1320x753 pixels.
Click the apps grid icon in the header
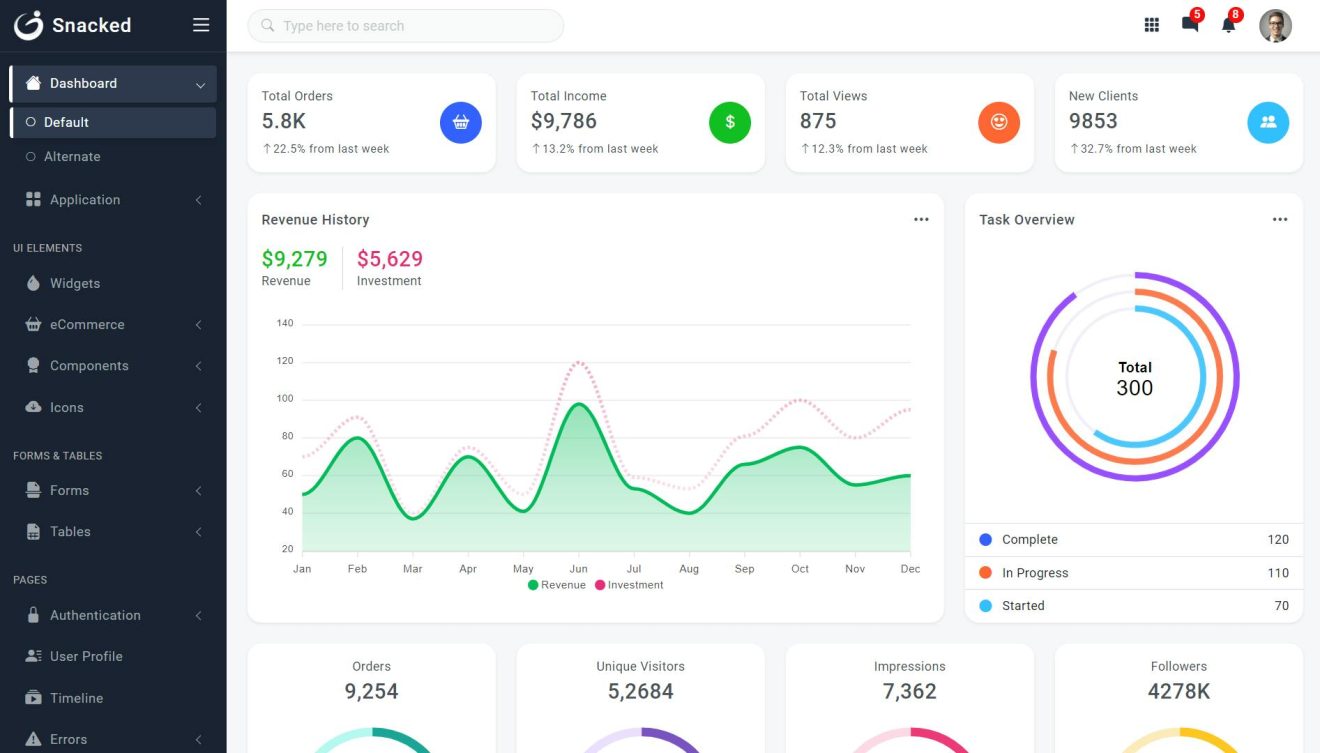[1151, 25]
